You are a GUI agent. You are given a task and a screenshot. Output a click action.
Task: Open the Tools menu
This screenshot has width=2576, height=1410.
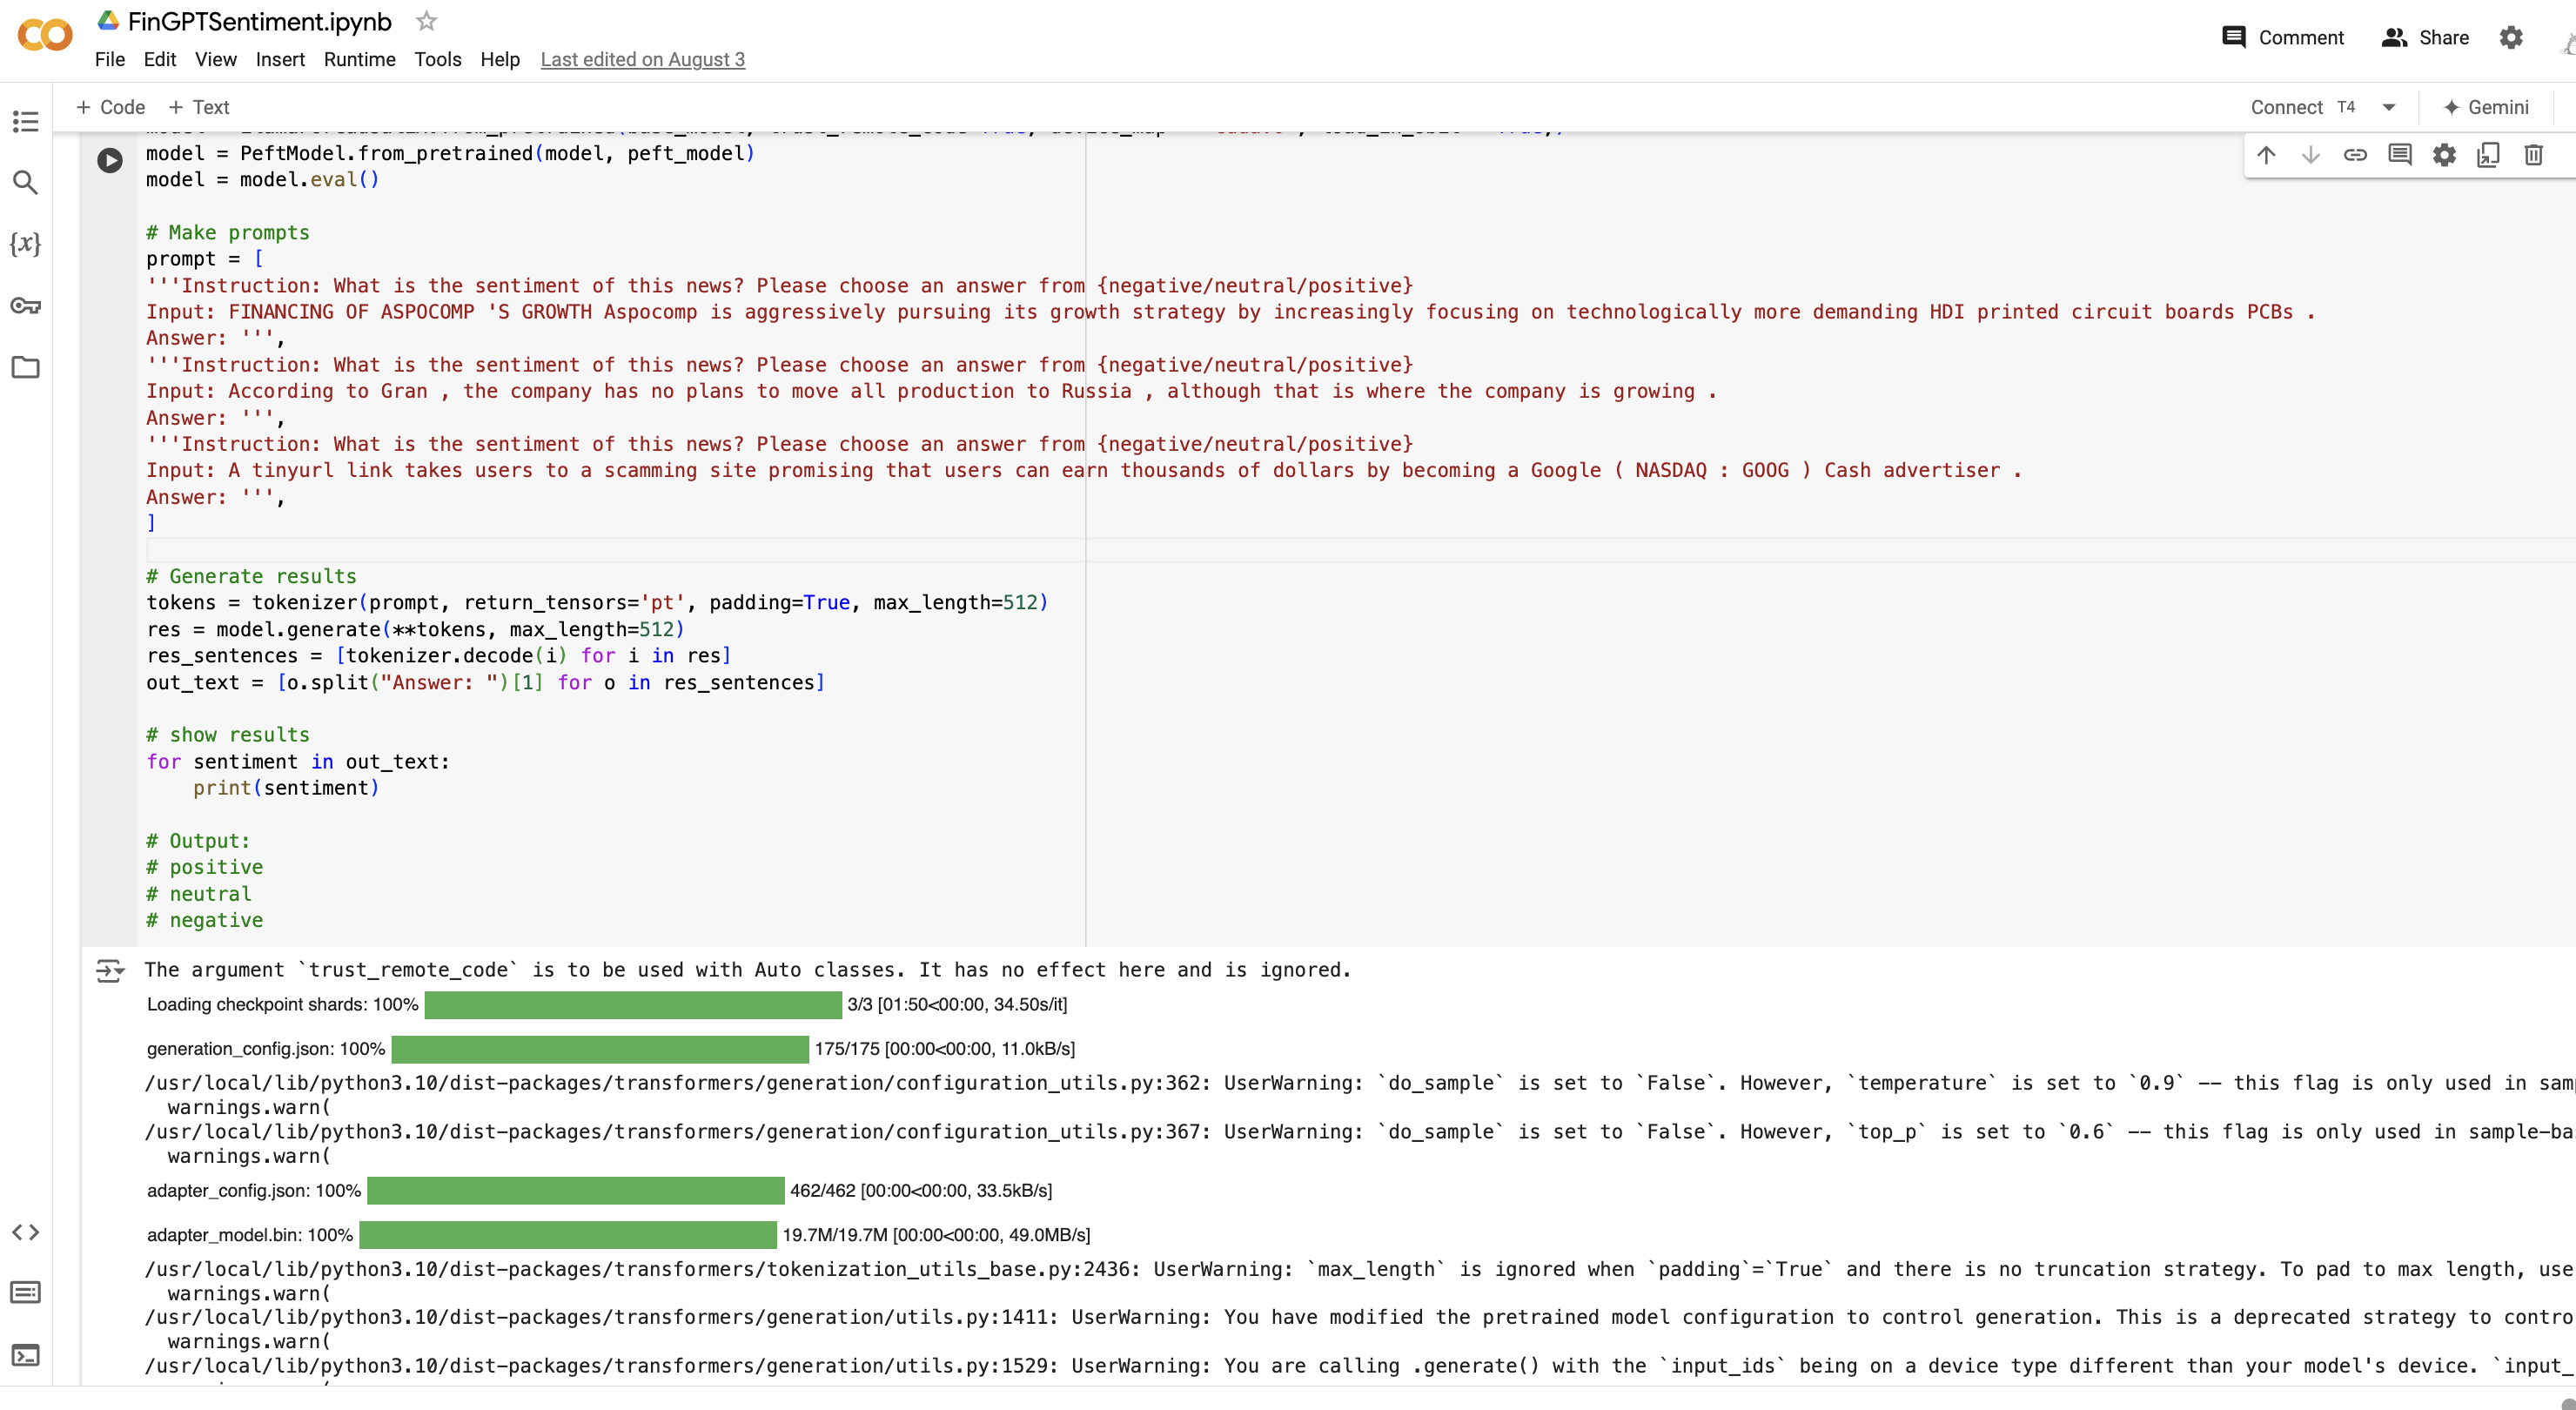[437, 59]
